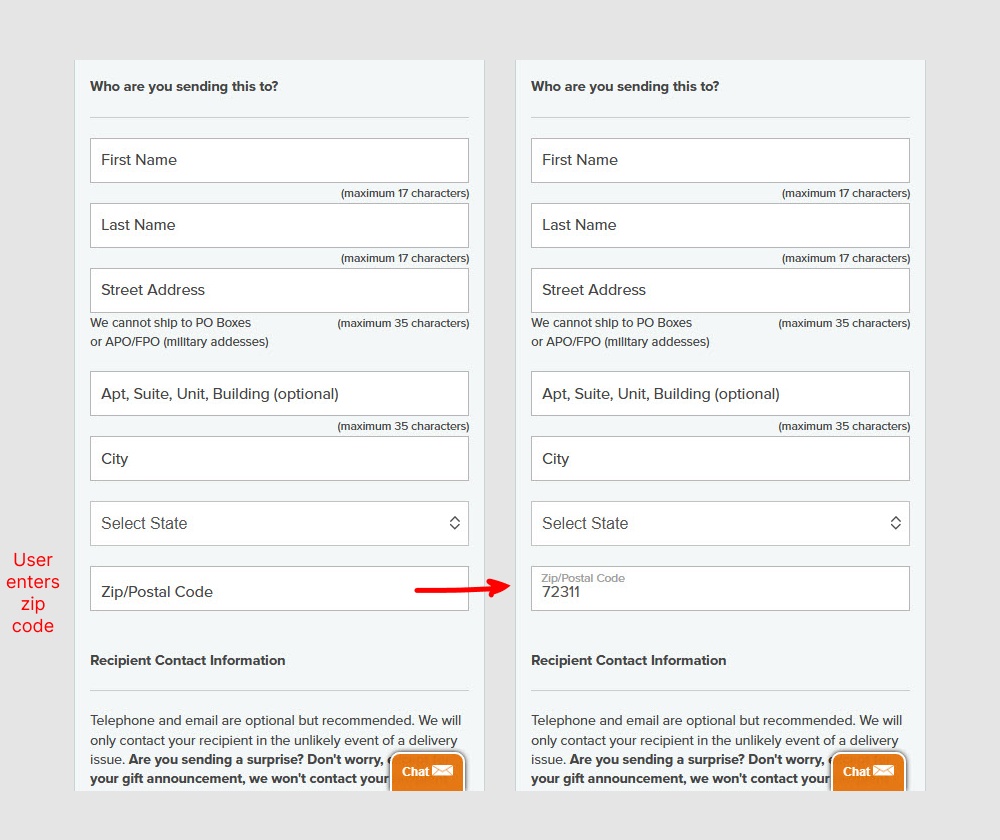Focus the City field in left form
Screen dimensions: 1000x840
pos(279,459)
